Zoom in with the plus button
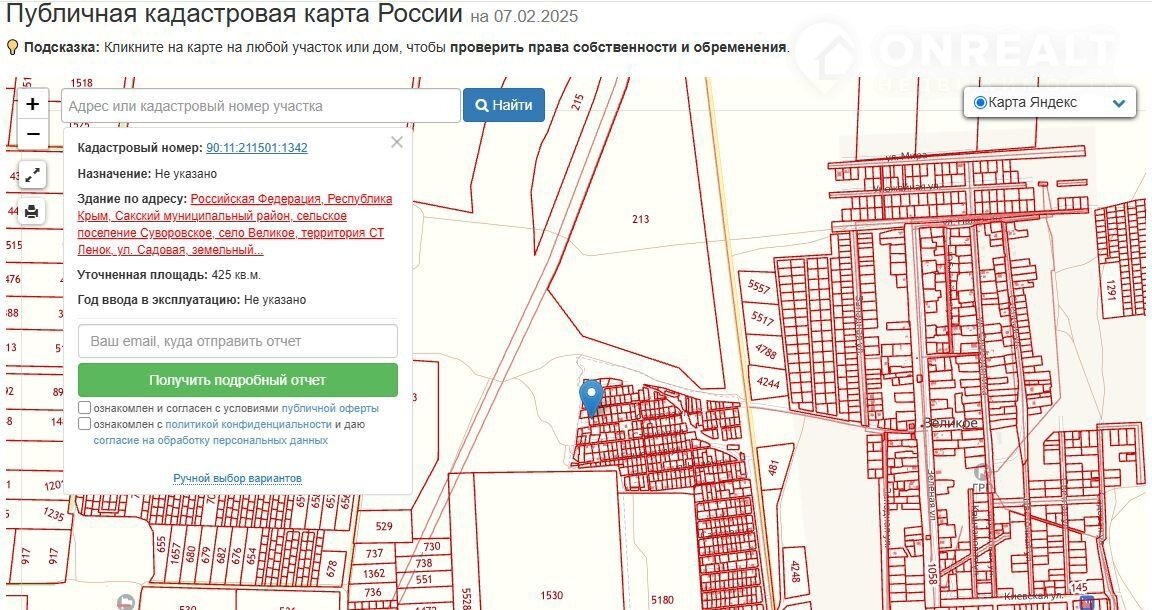Screen dimensions: 1152x610 tap(32, 104)
